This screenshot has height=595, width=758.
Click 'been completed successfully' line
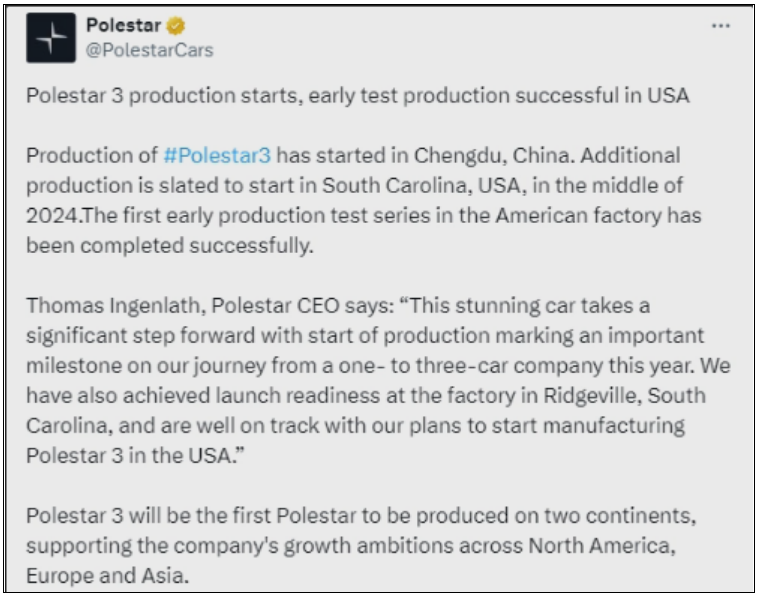pyautogui.click(x=170, y=246)
